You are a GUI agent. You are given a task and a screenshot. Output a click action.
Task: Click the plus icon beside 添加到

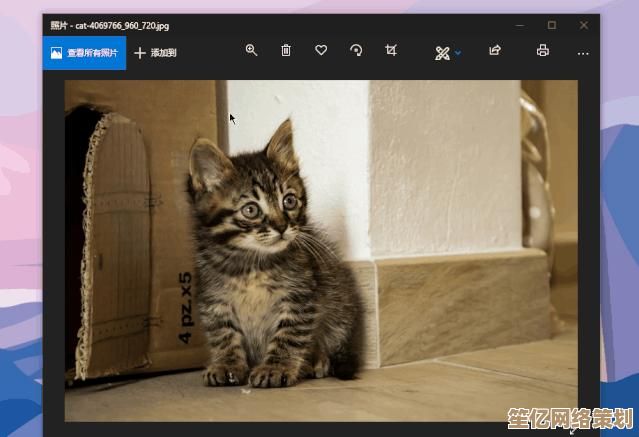click(x=140, y=53)
